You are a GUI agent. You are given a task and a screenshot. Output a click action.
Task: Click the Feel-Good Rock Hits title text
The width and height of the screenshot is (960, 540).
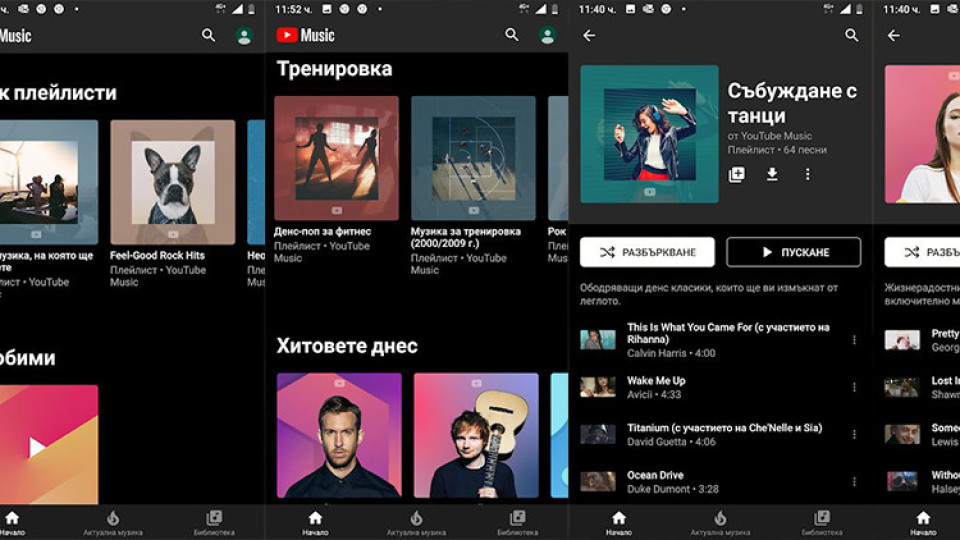[x=157, y=255]
